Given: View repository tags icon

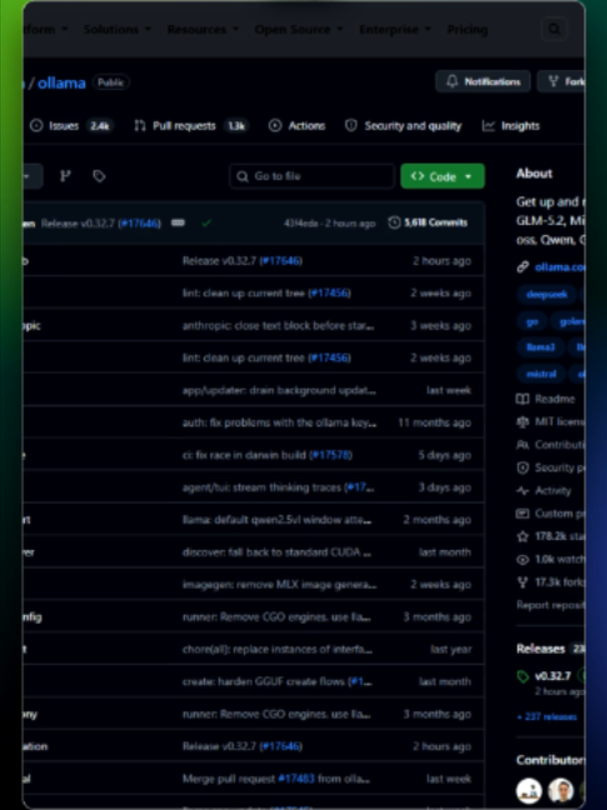Looking at the screenshot, I should [99, 176].
